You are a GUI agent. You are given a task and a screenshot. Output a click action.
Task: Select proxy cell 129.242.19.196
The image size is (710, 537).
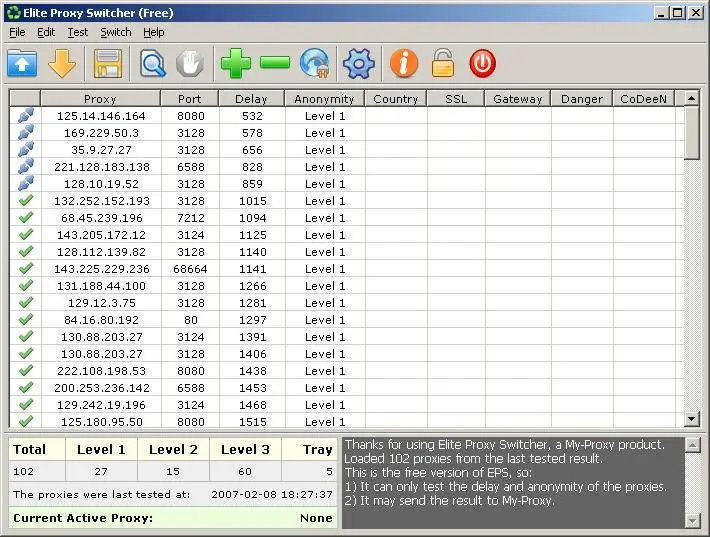click(101, 405)
